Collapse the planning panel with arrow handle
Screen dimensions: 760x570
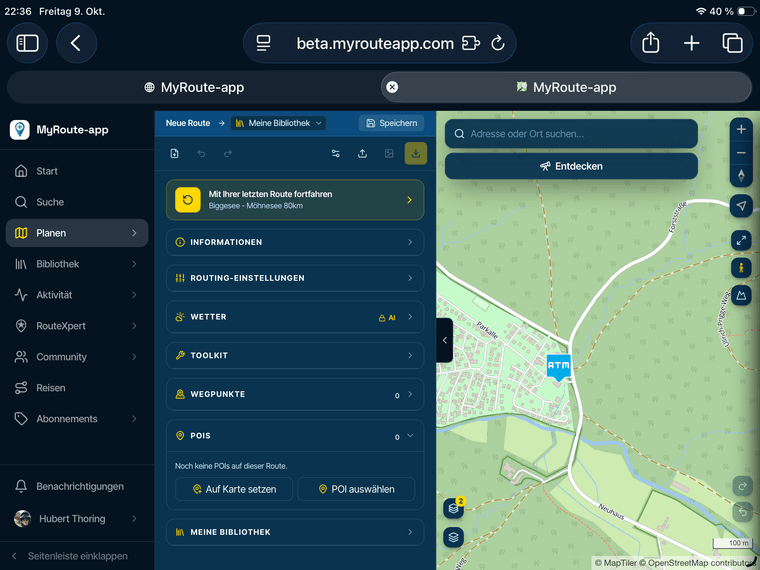pyautogui.click(x=444, y=340)
